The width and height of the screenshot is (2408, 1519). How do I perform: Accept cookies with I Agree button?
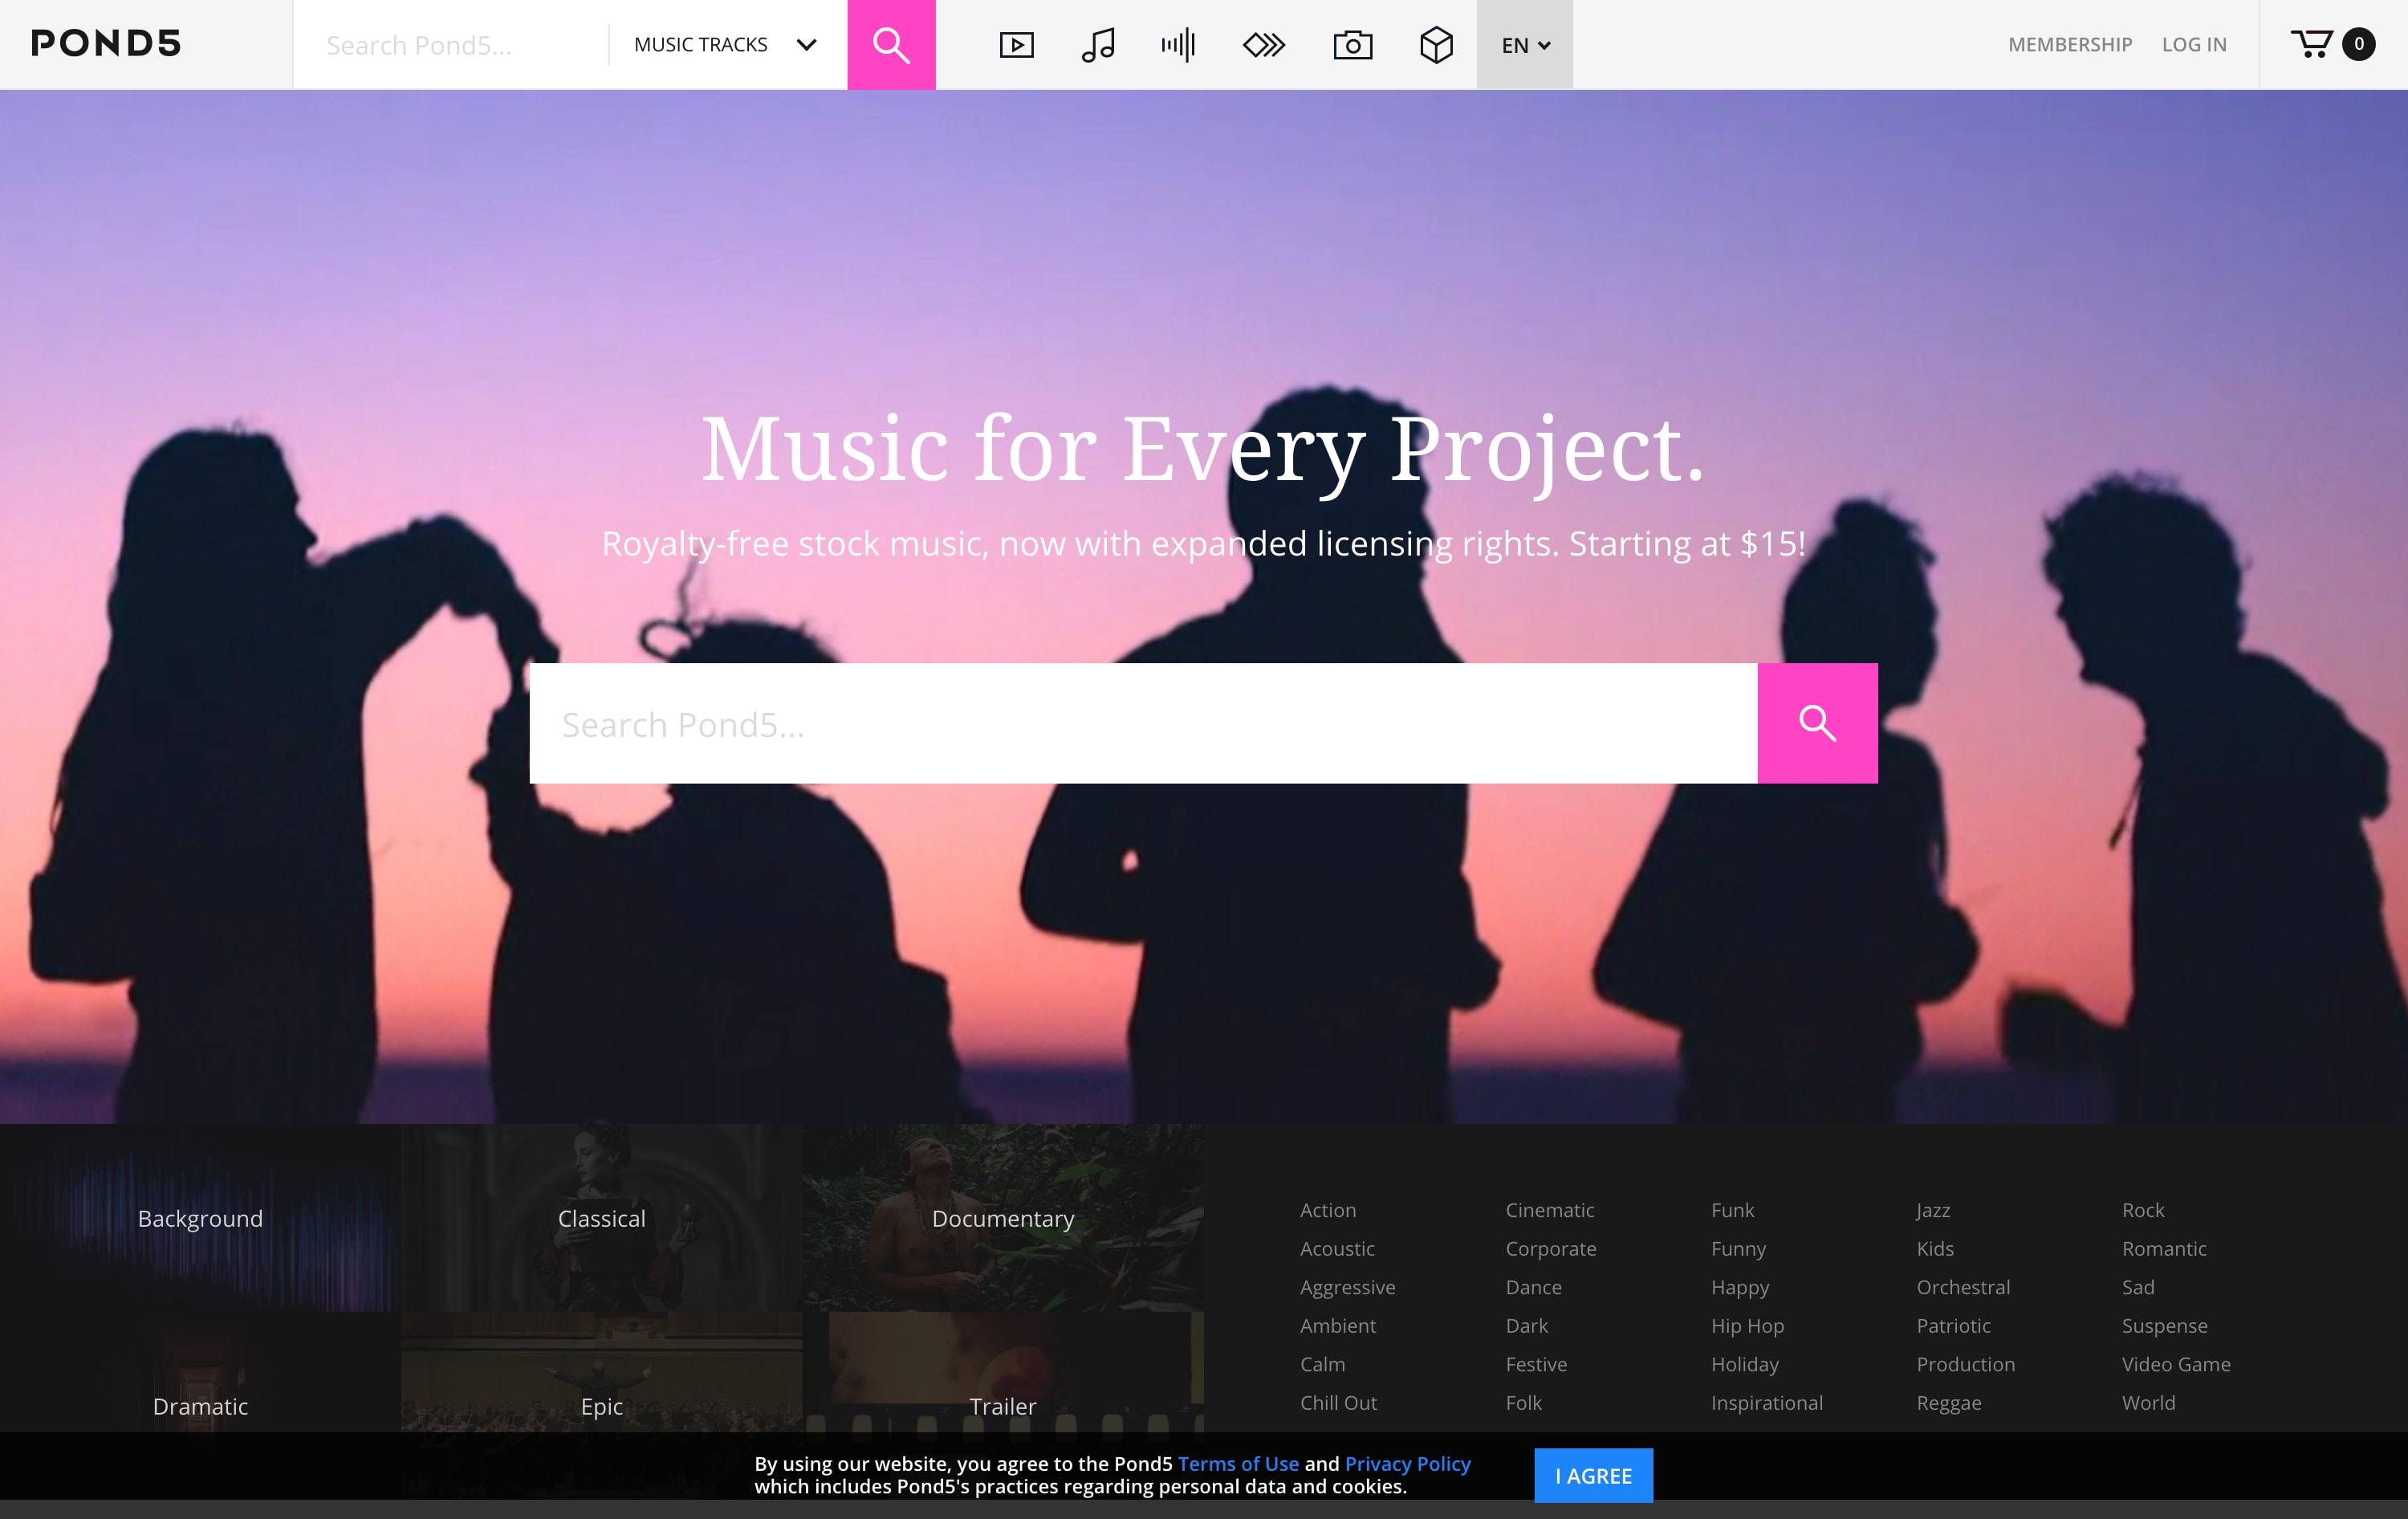pyautogui.click(x=1592, y=1475)
